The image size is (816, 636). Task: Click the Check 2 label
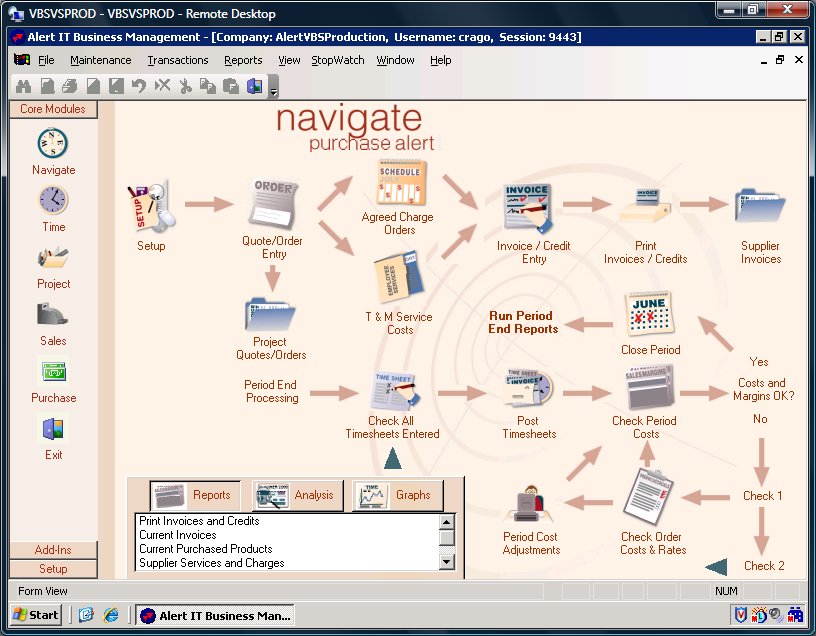(764, 566)
